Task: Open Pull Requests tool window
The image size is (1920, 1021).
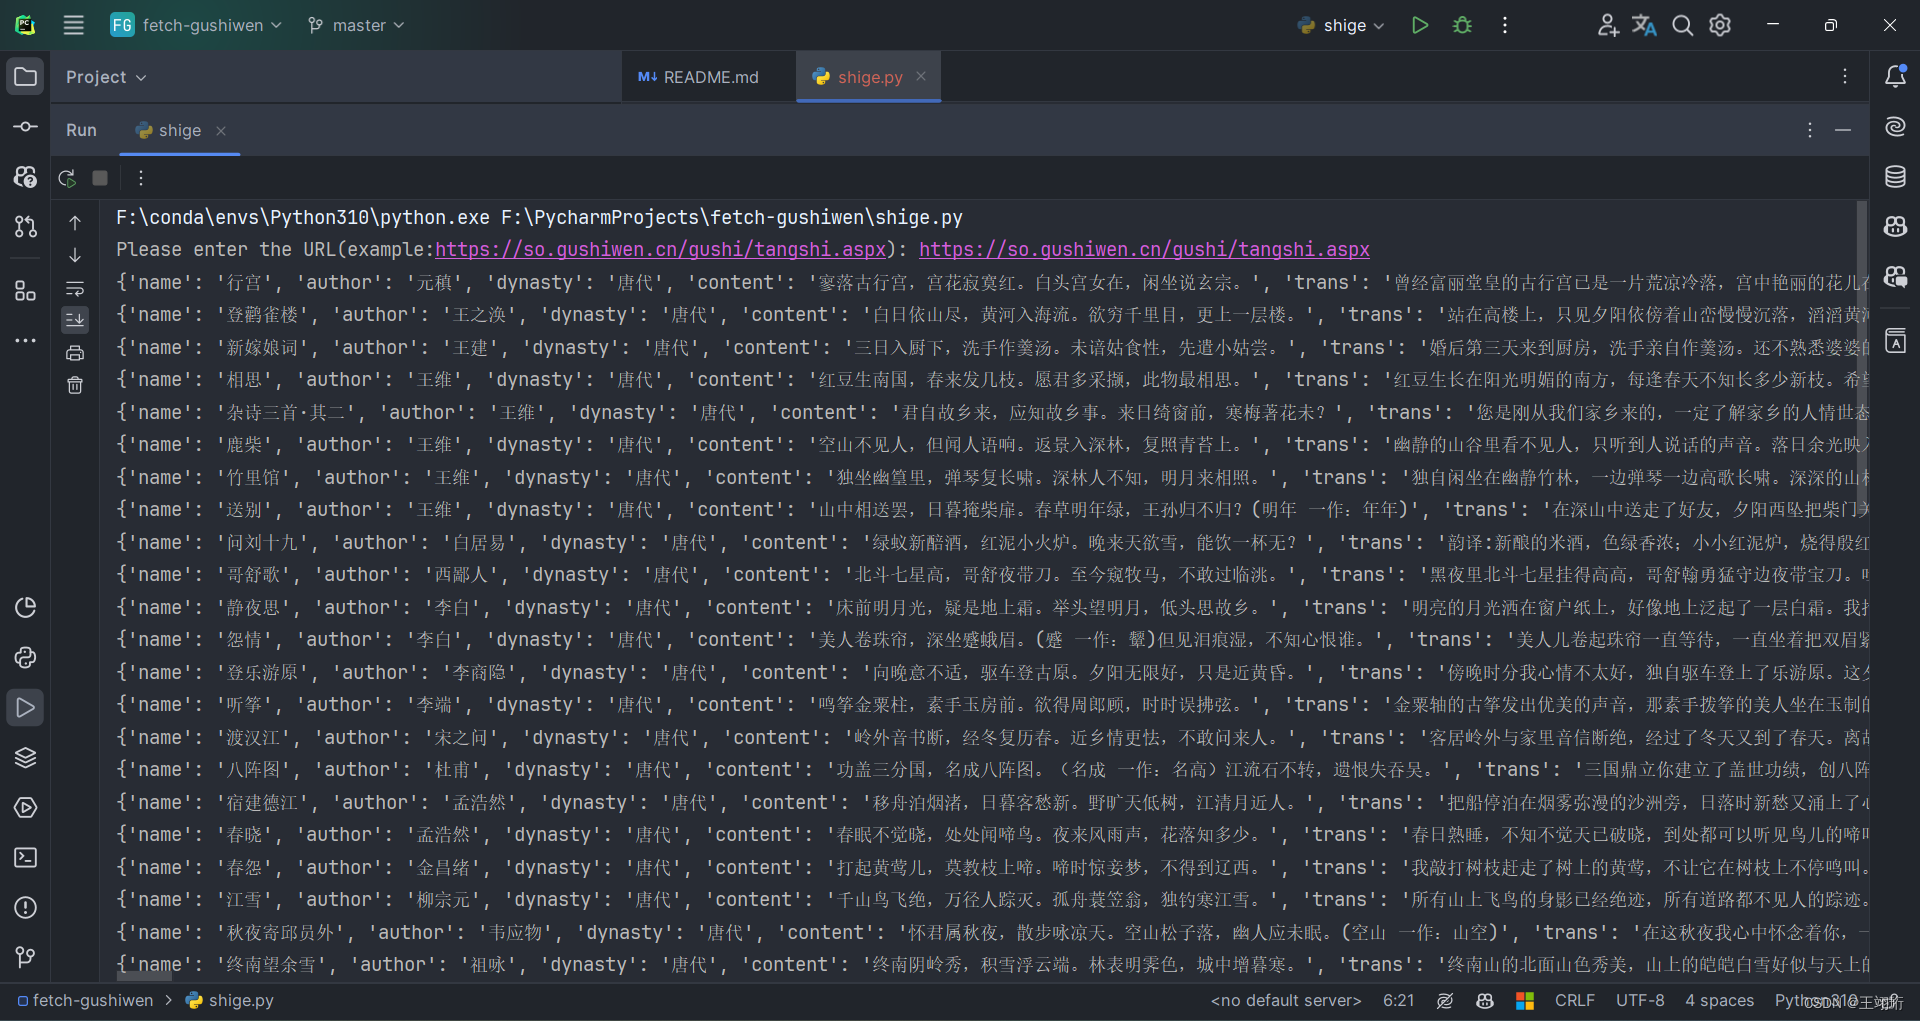Action: tap(26, 227)
